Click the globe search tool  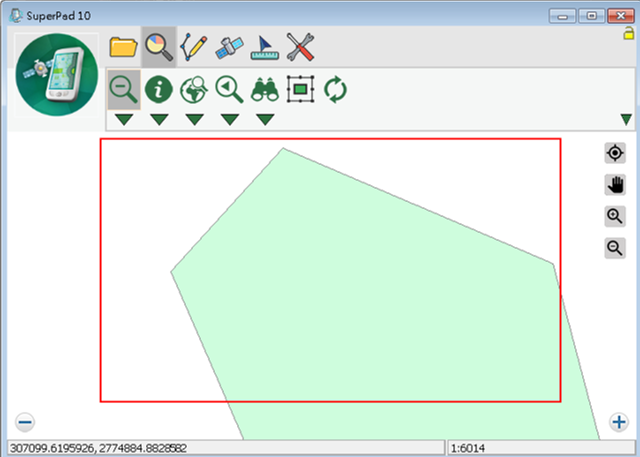pos(194,89)
